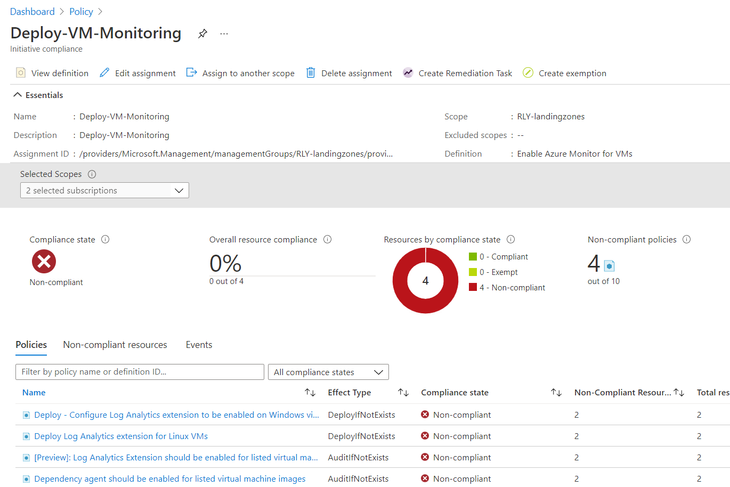Focus the Filter by policy name field

pyautogui.click(x=140, y=372)
